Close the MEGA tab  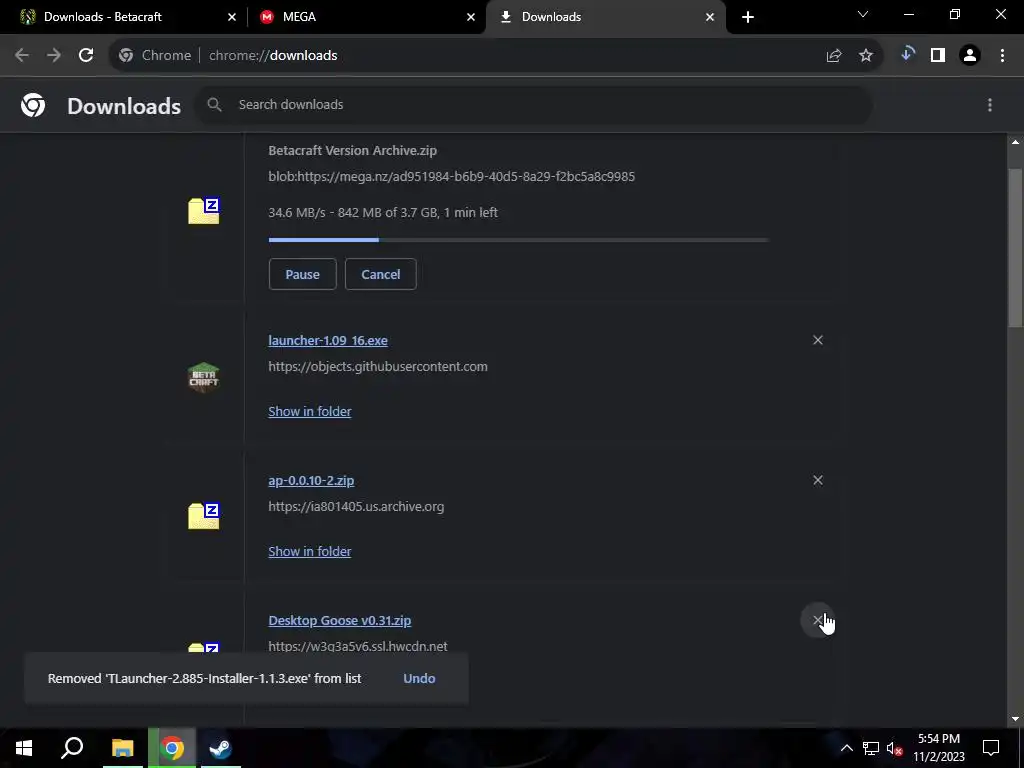point(471,17)
